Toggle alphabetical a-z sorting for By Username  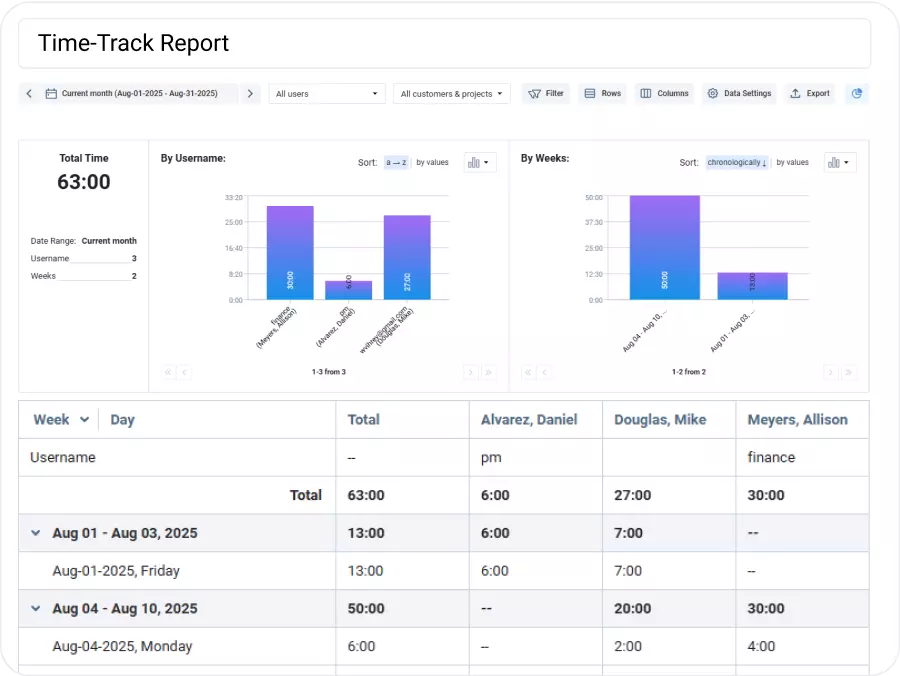[394, 162]
